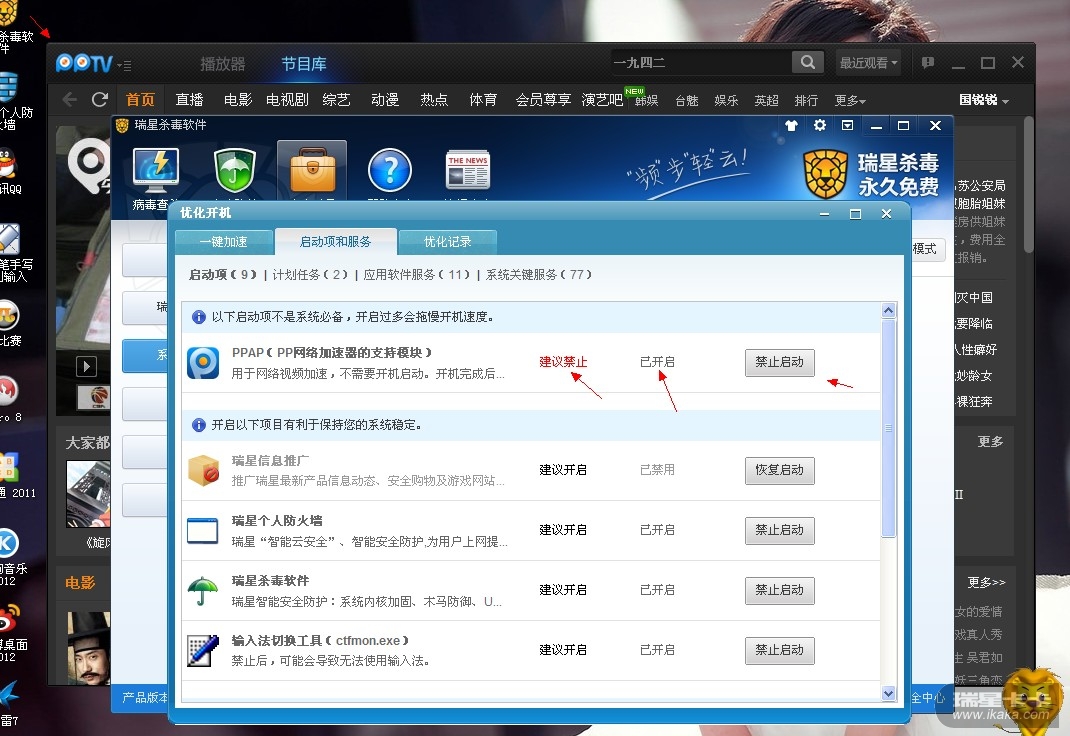The width and height of the screenshot is (1070, 736).
Task: Click the startup list scrollbar thumb
Action: coord(888,428)
